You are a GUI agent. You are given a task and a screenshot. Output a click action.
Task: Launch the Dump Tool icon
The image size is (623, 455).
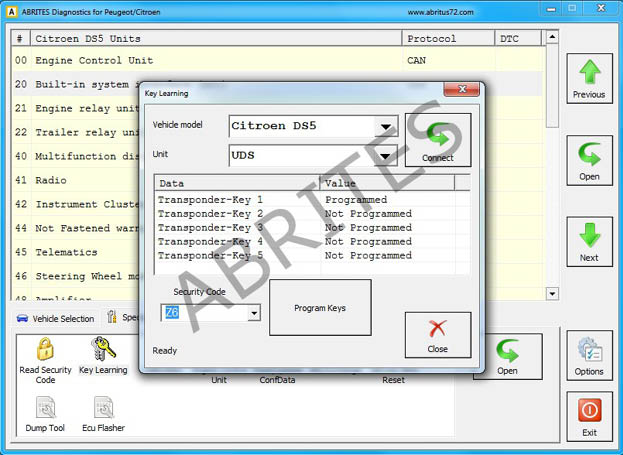click(44, 414)
